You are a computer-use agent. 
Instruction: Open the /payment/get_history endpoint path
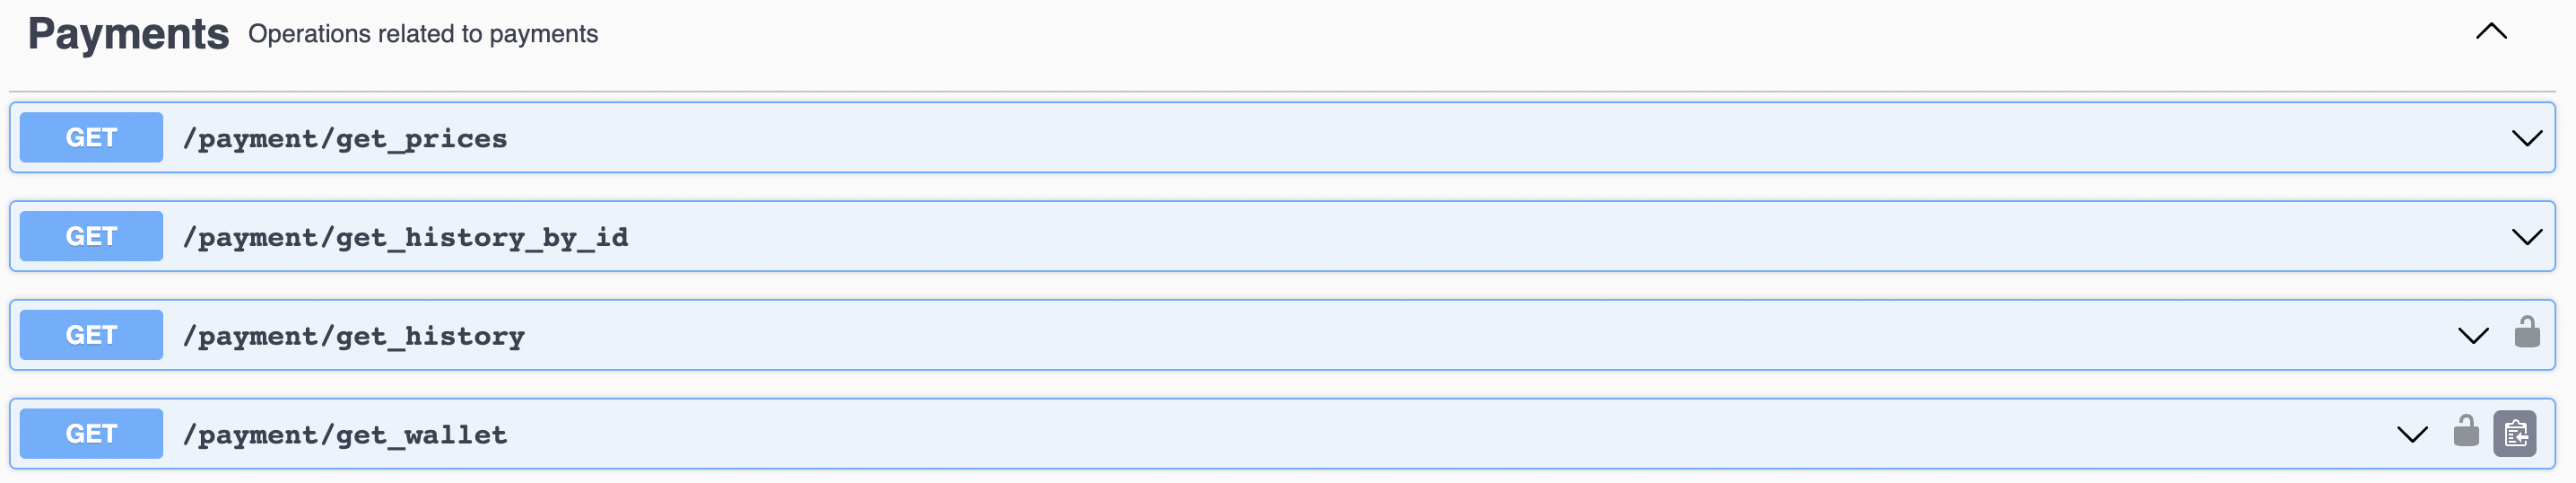[353, 336]
